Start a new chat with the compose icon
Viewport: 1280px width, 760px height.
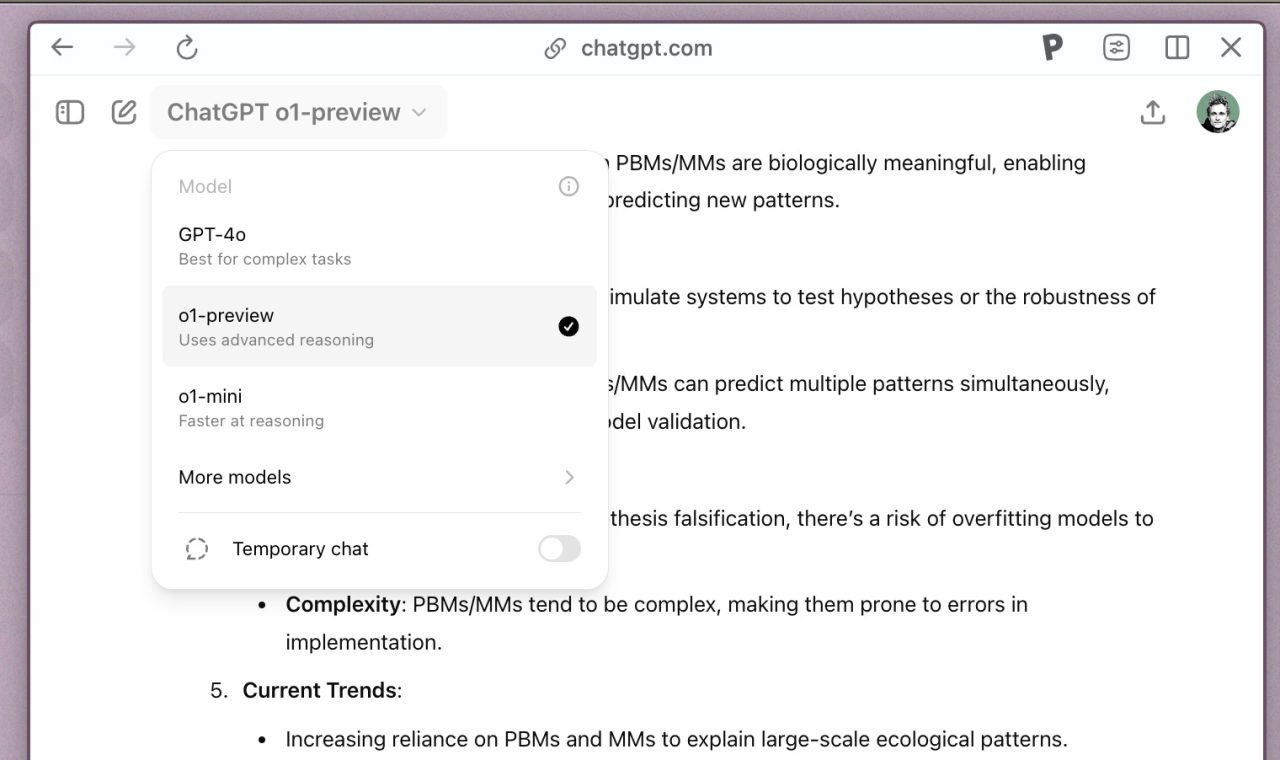pos(124,112)
